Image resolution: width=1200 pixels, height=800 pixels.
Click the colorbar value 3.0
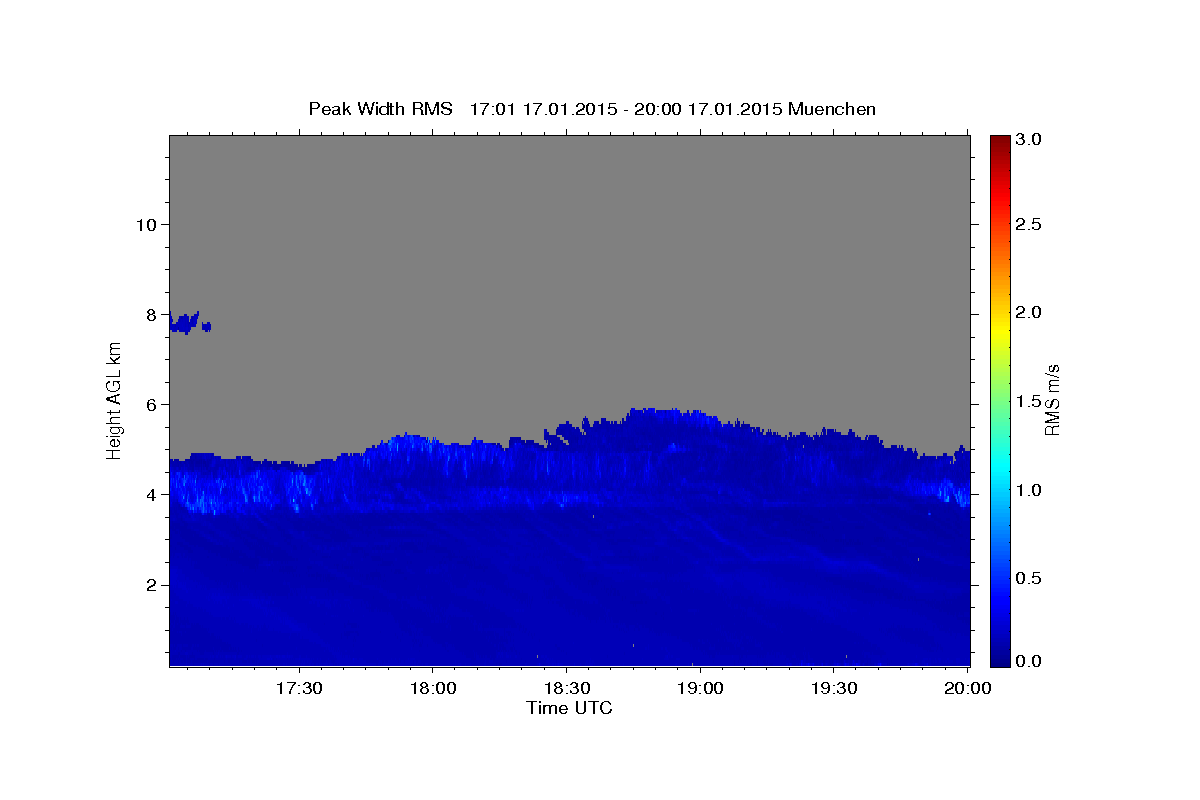click(1029, 139)
